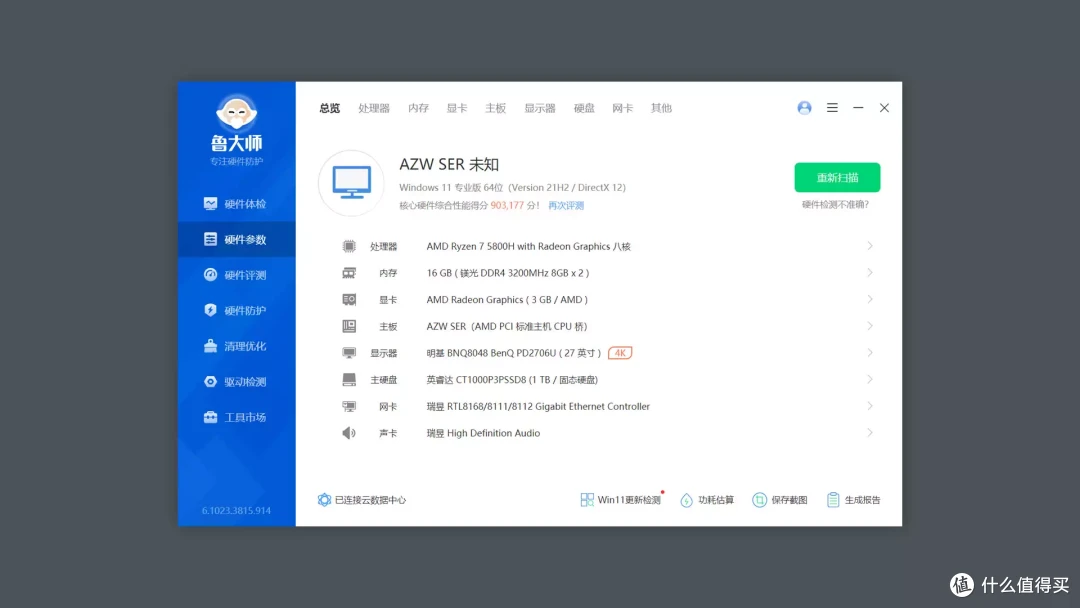Switch to the 网卡 tab
The image size is (1080, 608).
(x=623, y=108)
